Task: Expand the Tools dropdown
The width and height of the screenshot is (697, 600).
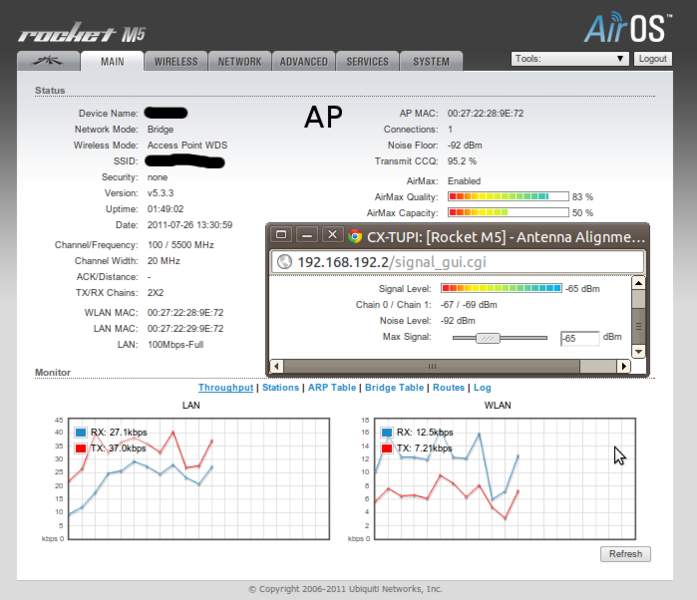Action: [570, 59]
